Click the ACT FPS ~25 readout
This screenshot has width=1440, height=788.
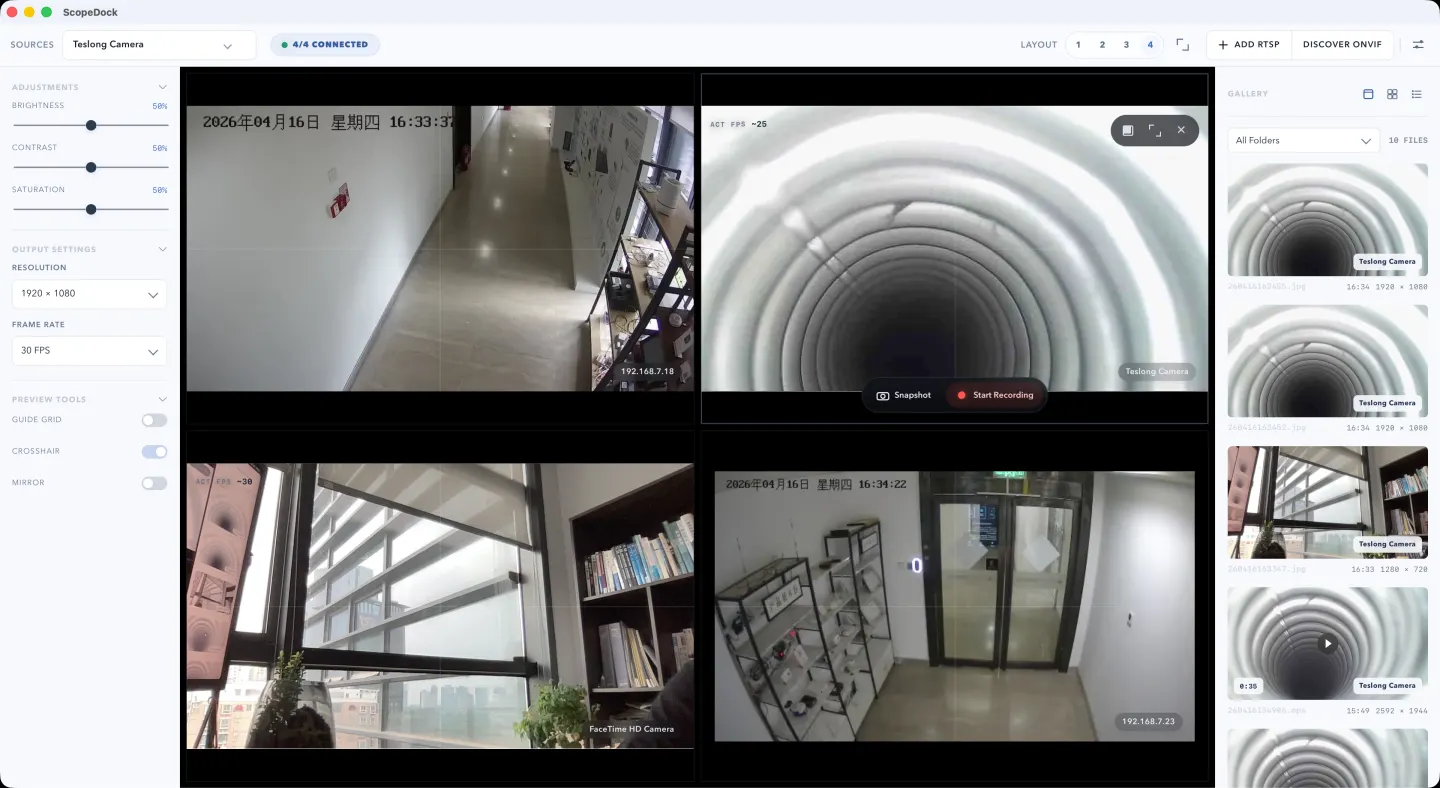(x=738, y=124)
